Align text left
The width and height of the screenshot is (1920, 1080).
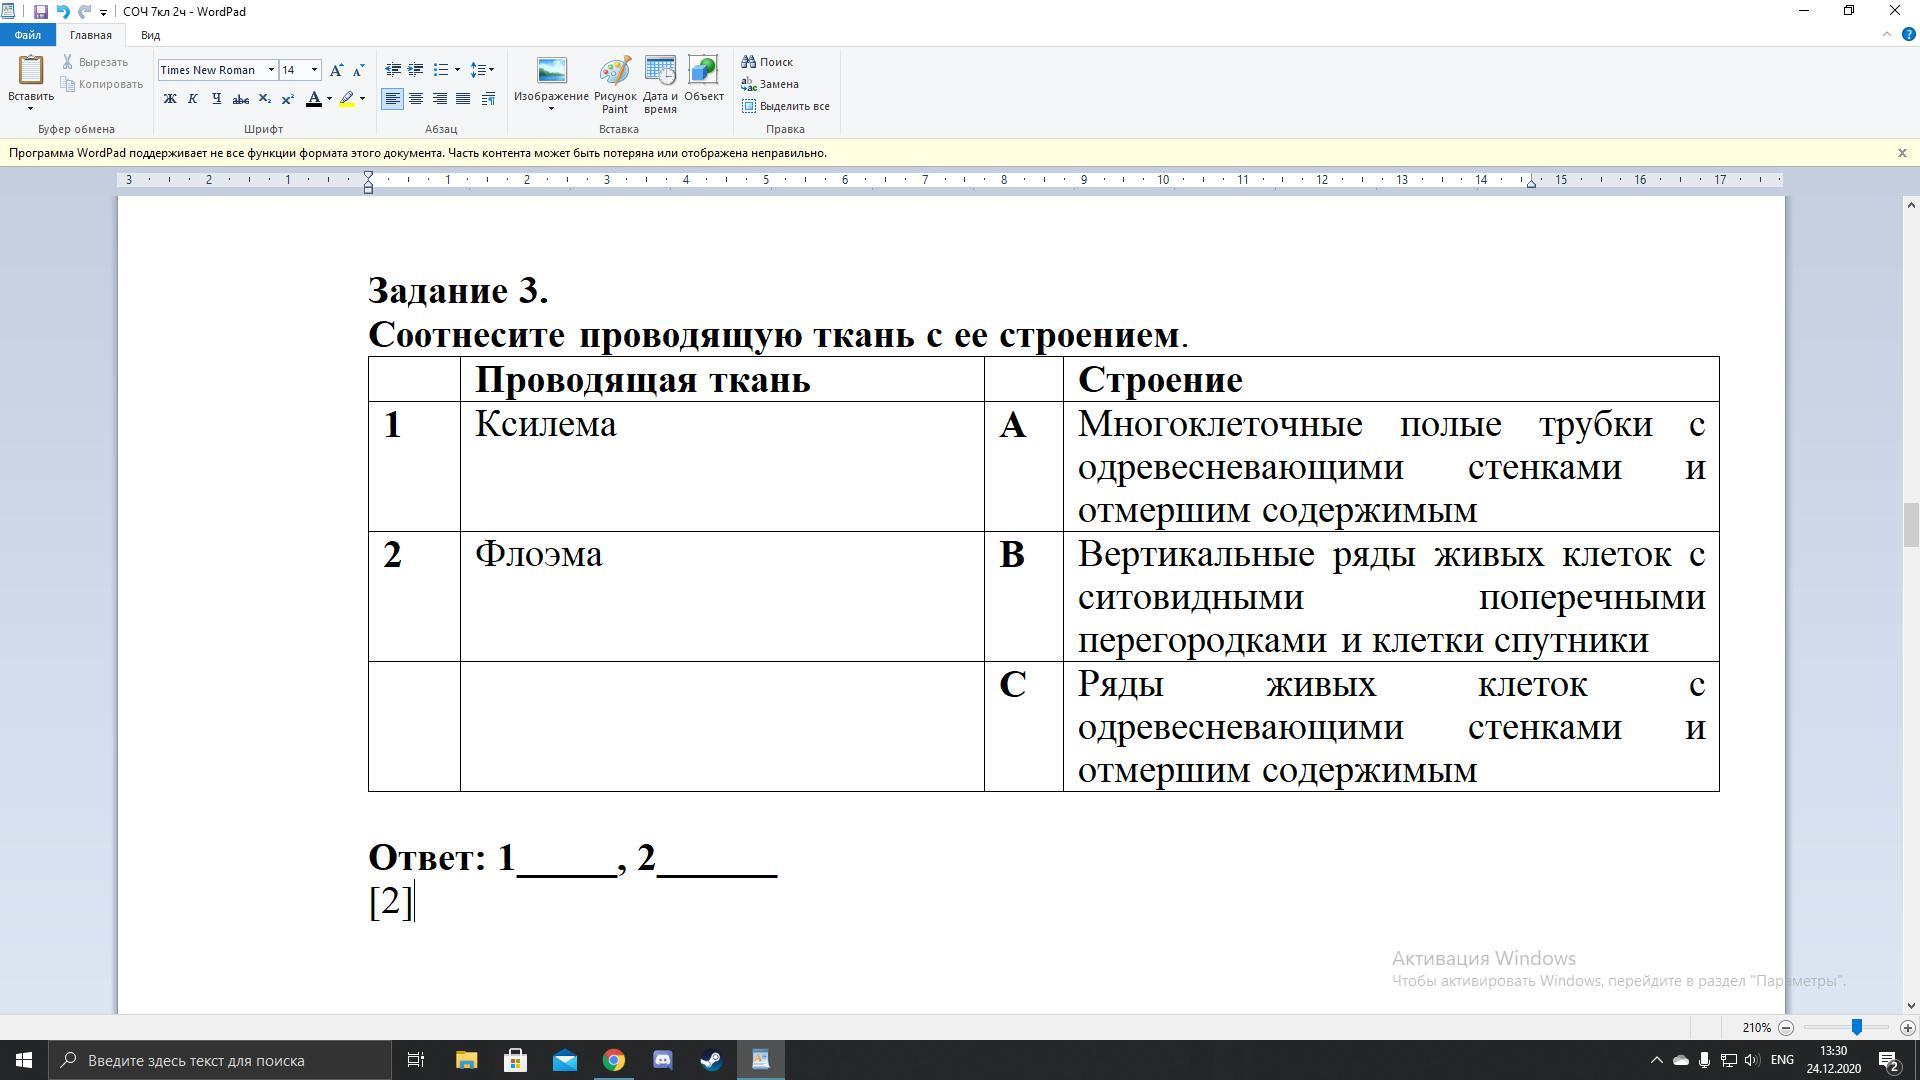[x=392, y=99]
